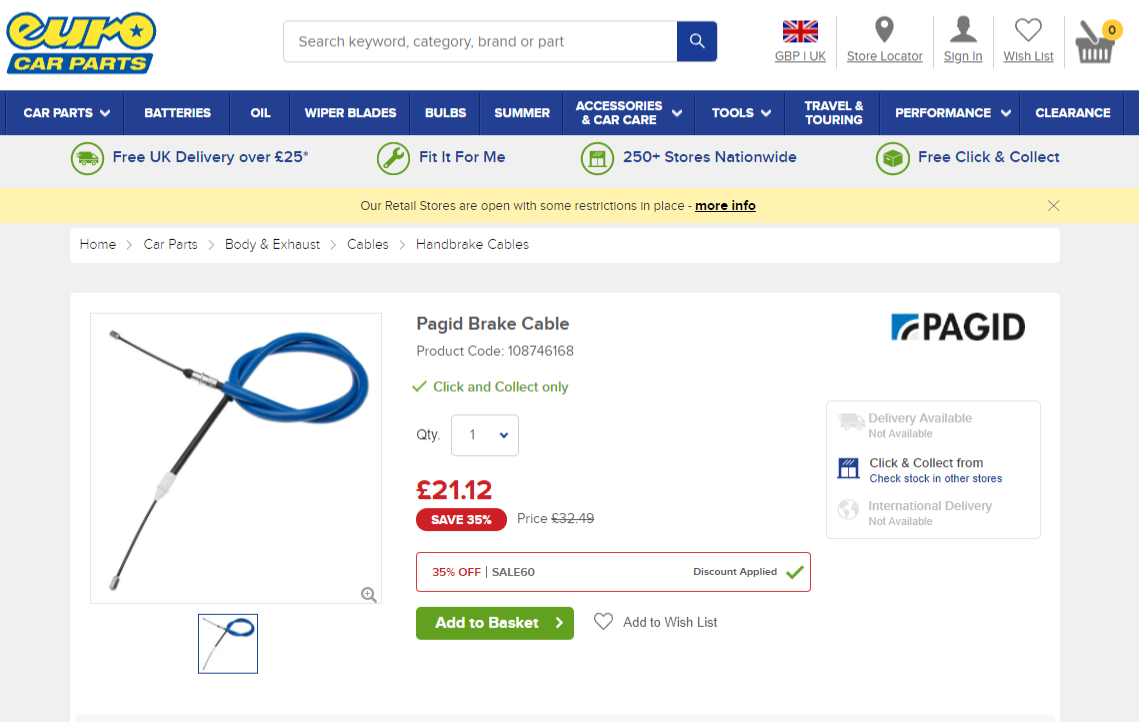Expand Accessories & Car Care menu
The image size is (1139, 722).
click(628, 113)
